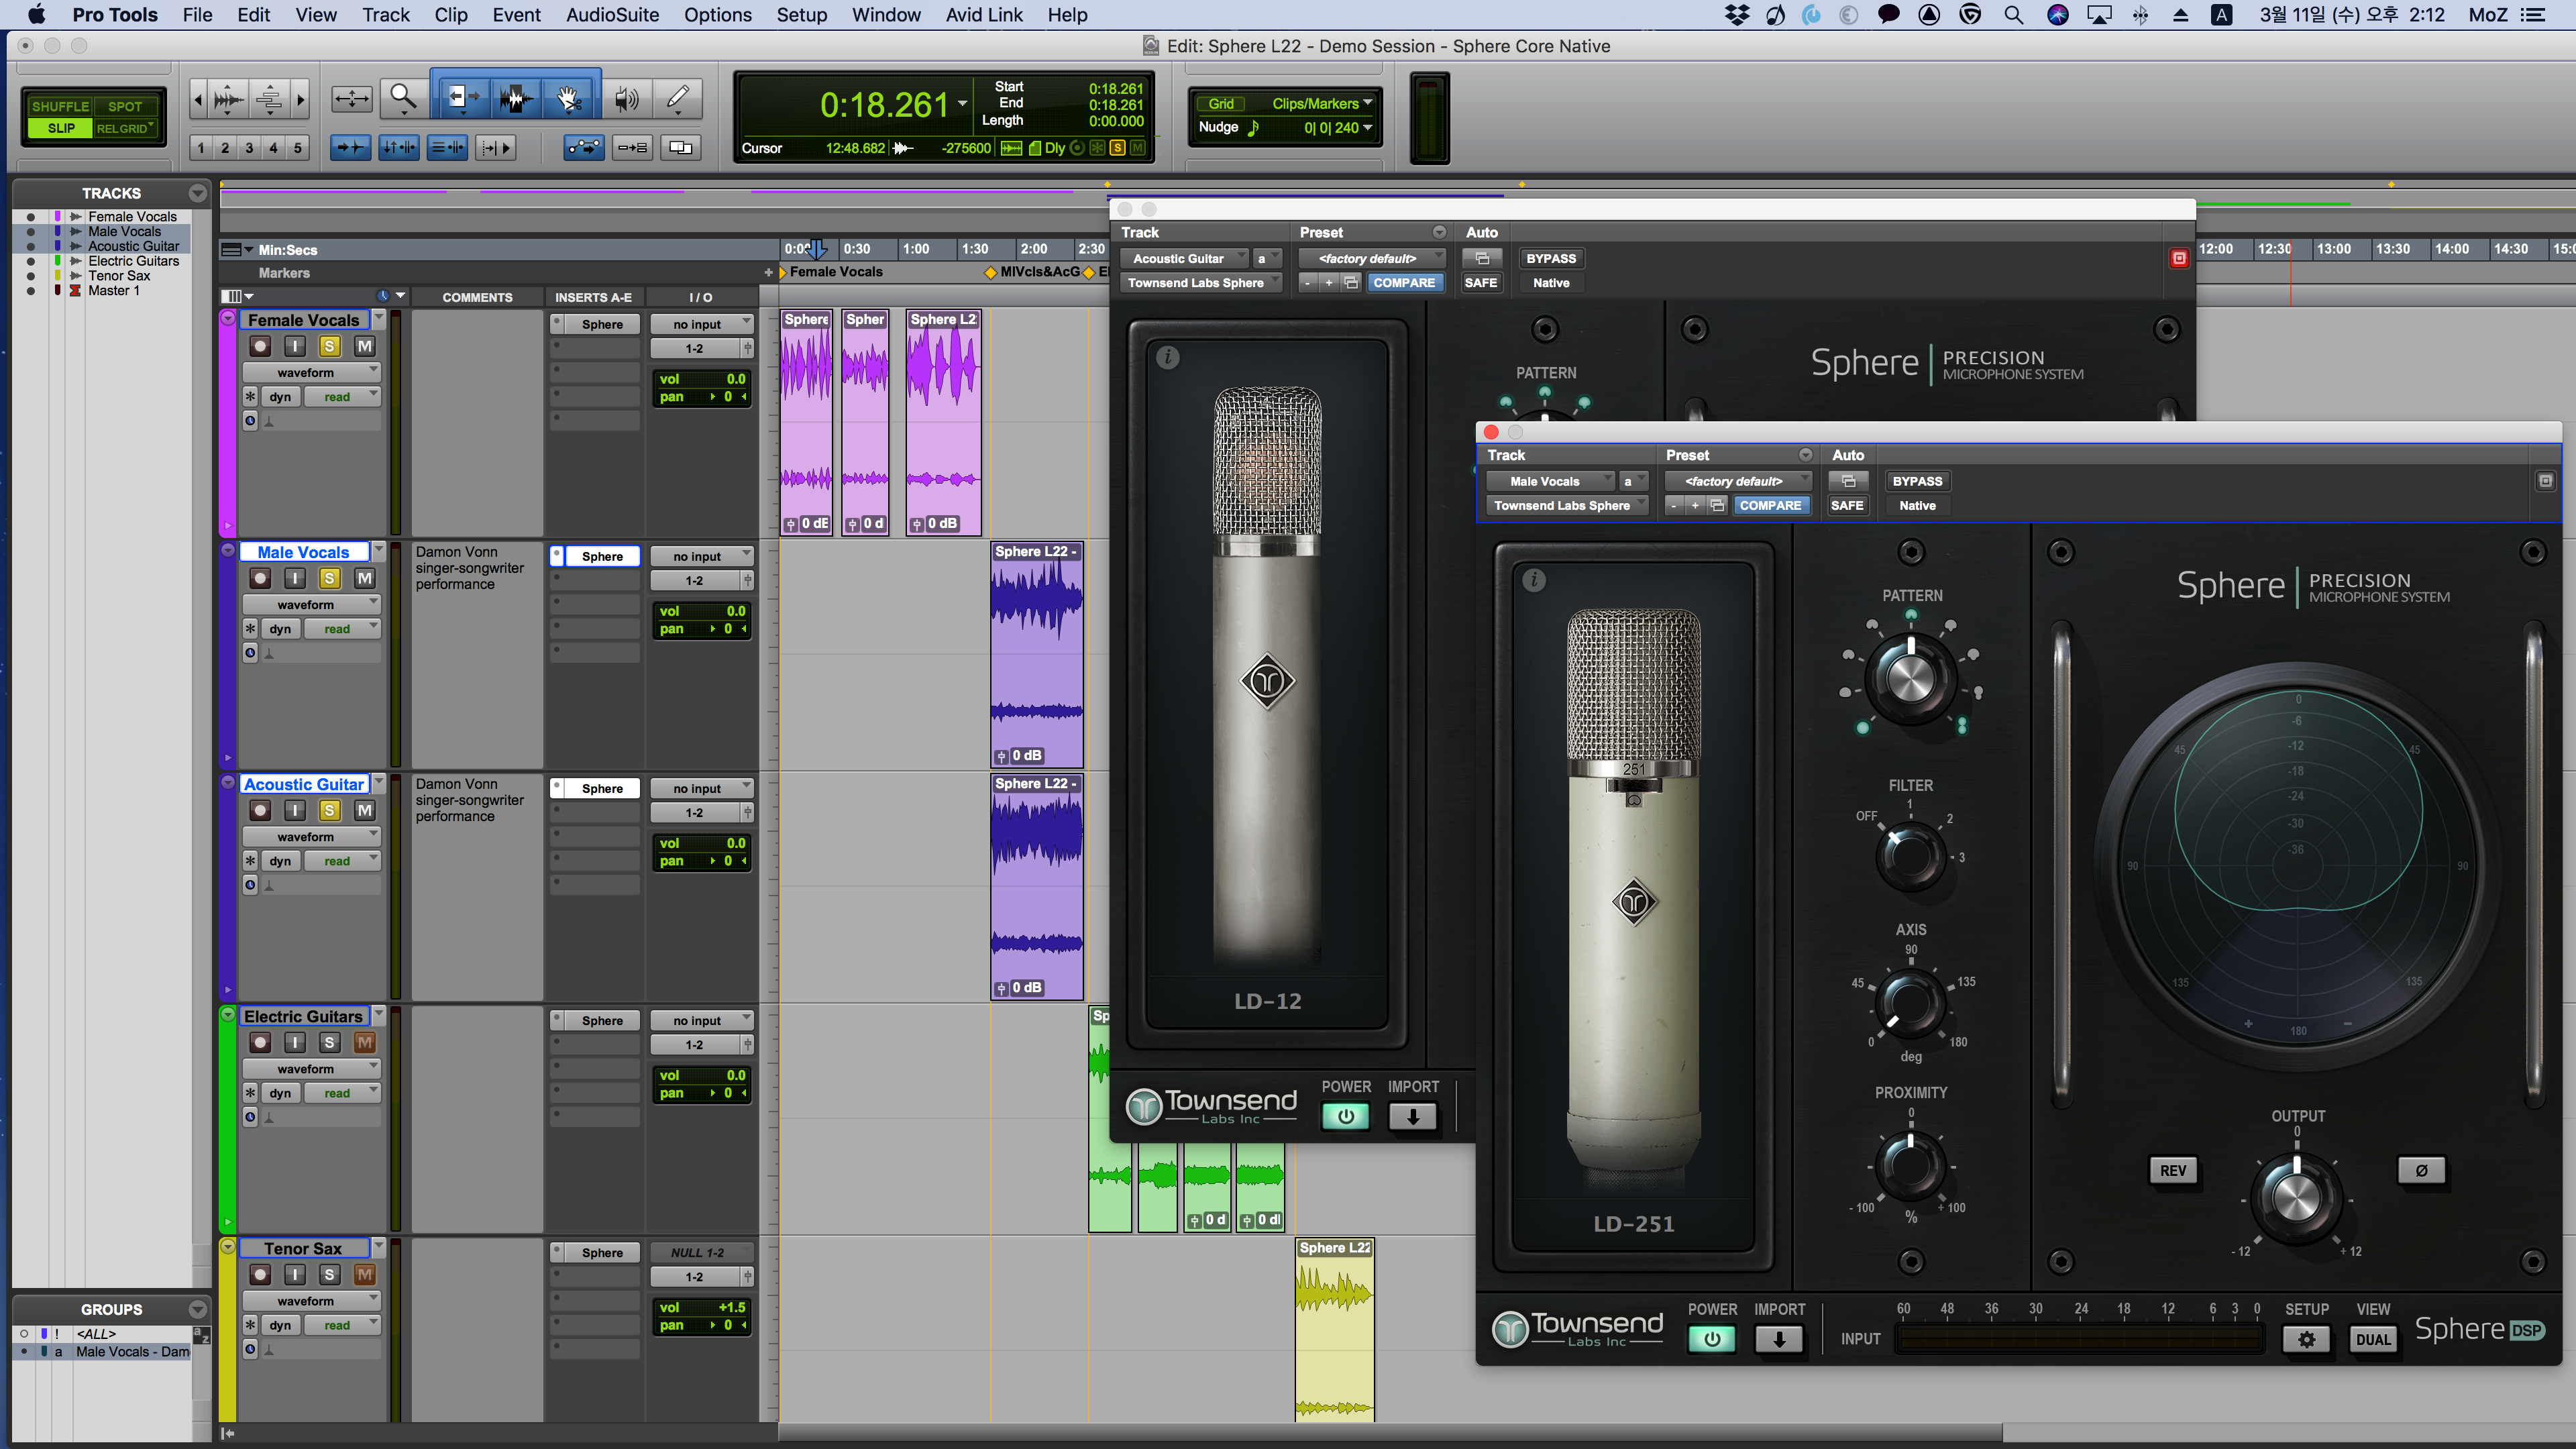This screenshot has width=2576, height=1449.
Task: Click the Zoom Toggle arrows icon
Action: [x=352, y=98]
